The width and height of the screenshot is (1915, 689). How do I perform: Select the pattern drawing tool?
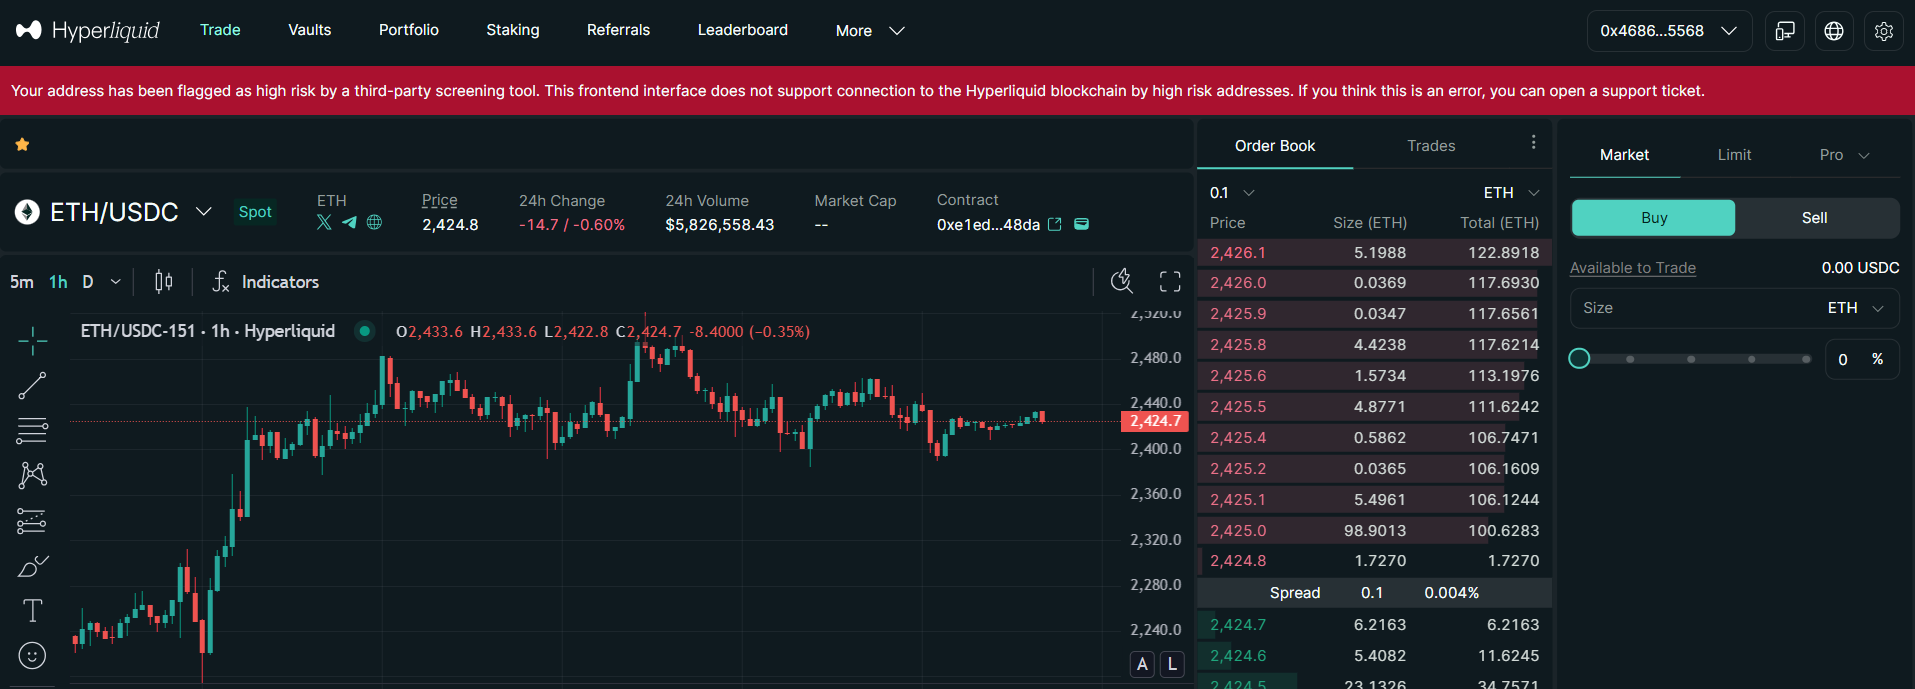tap(32, 475)
